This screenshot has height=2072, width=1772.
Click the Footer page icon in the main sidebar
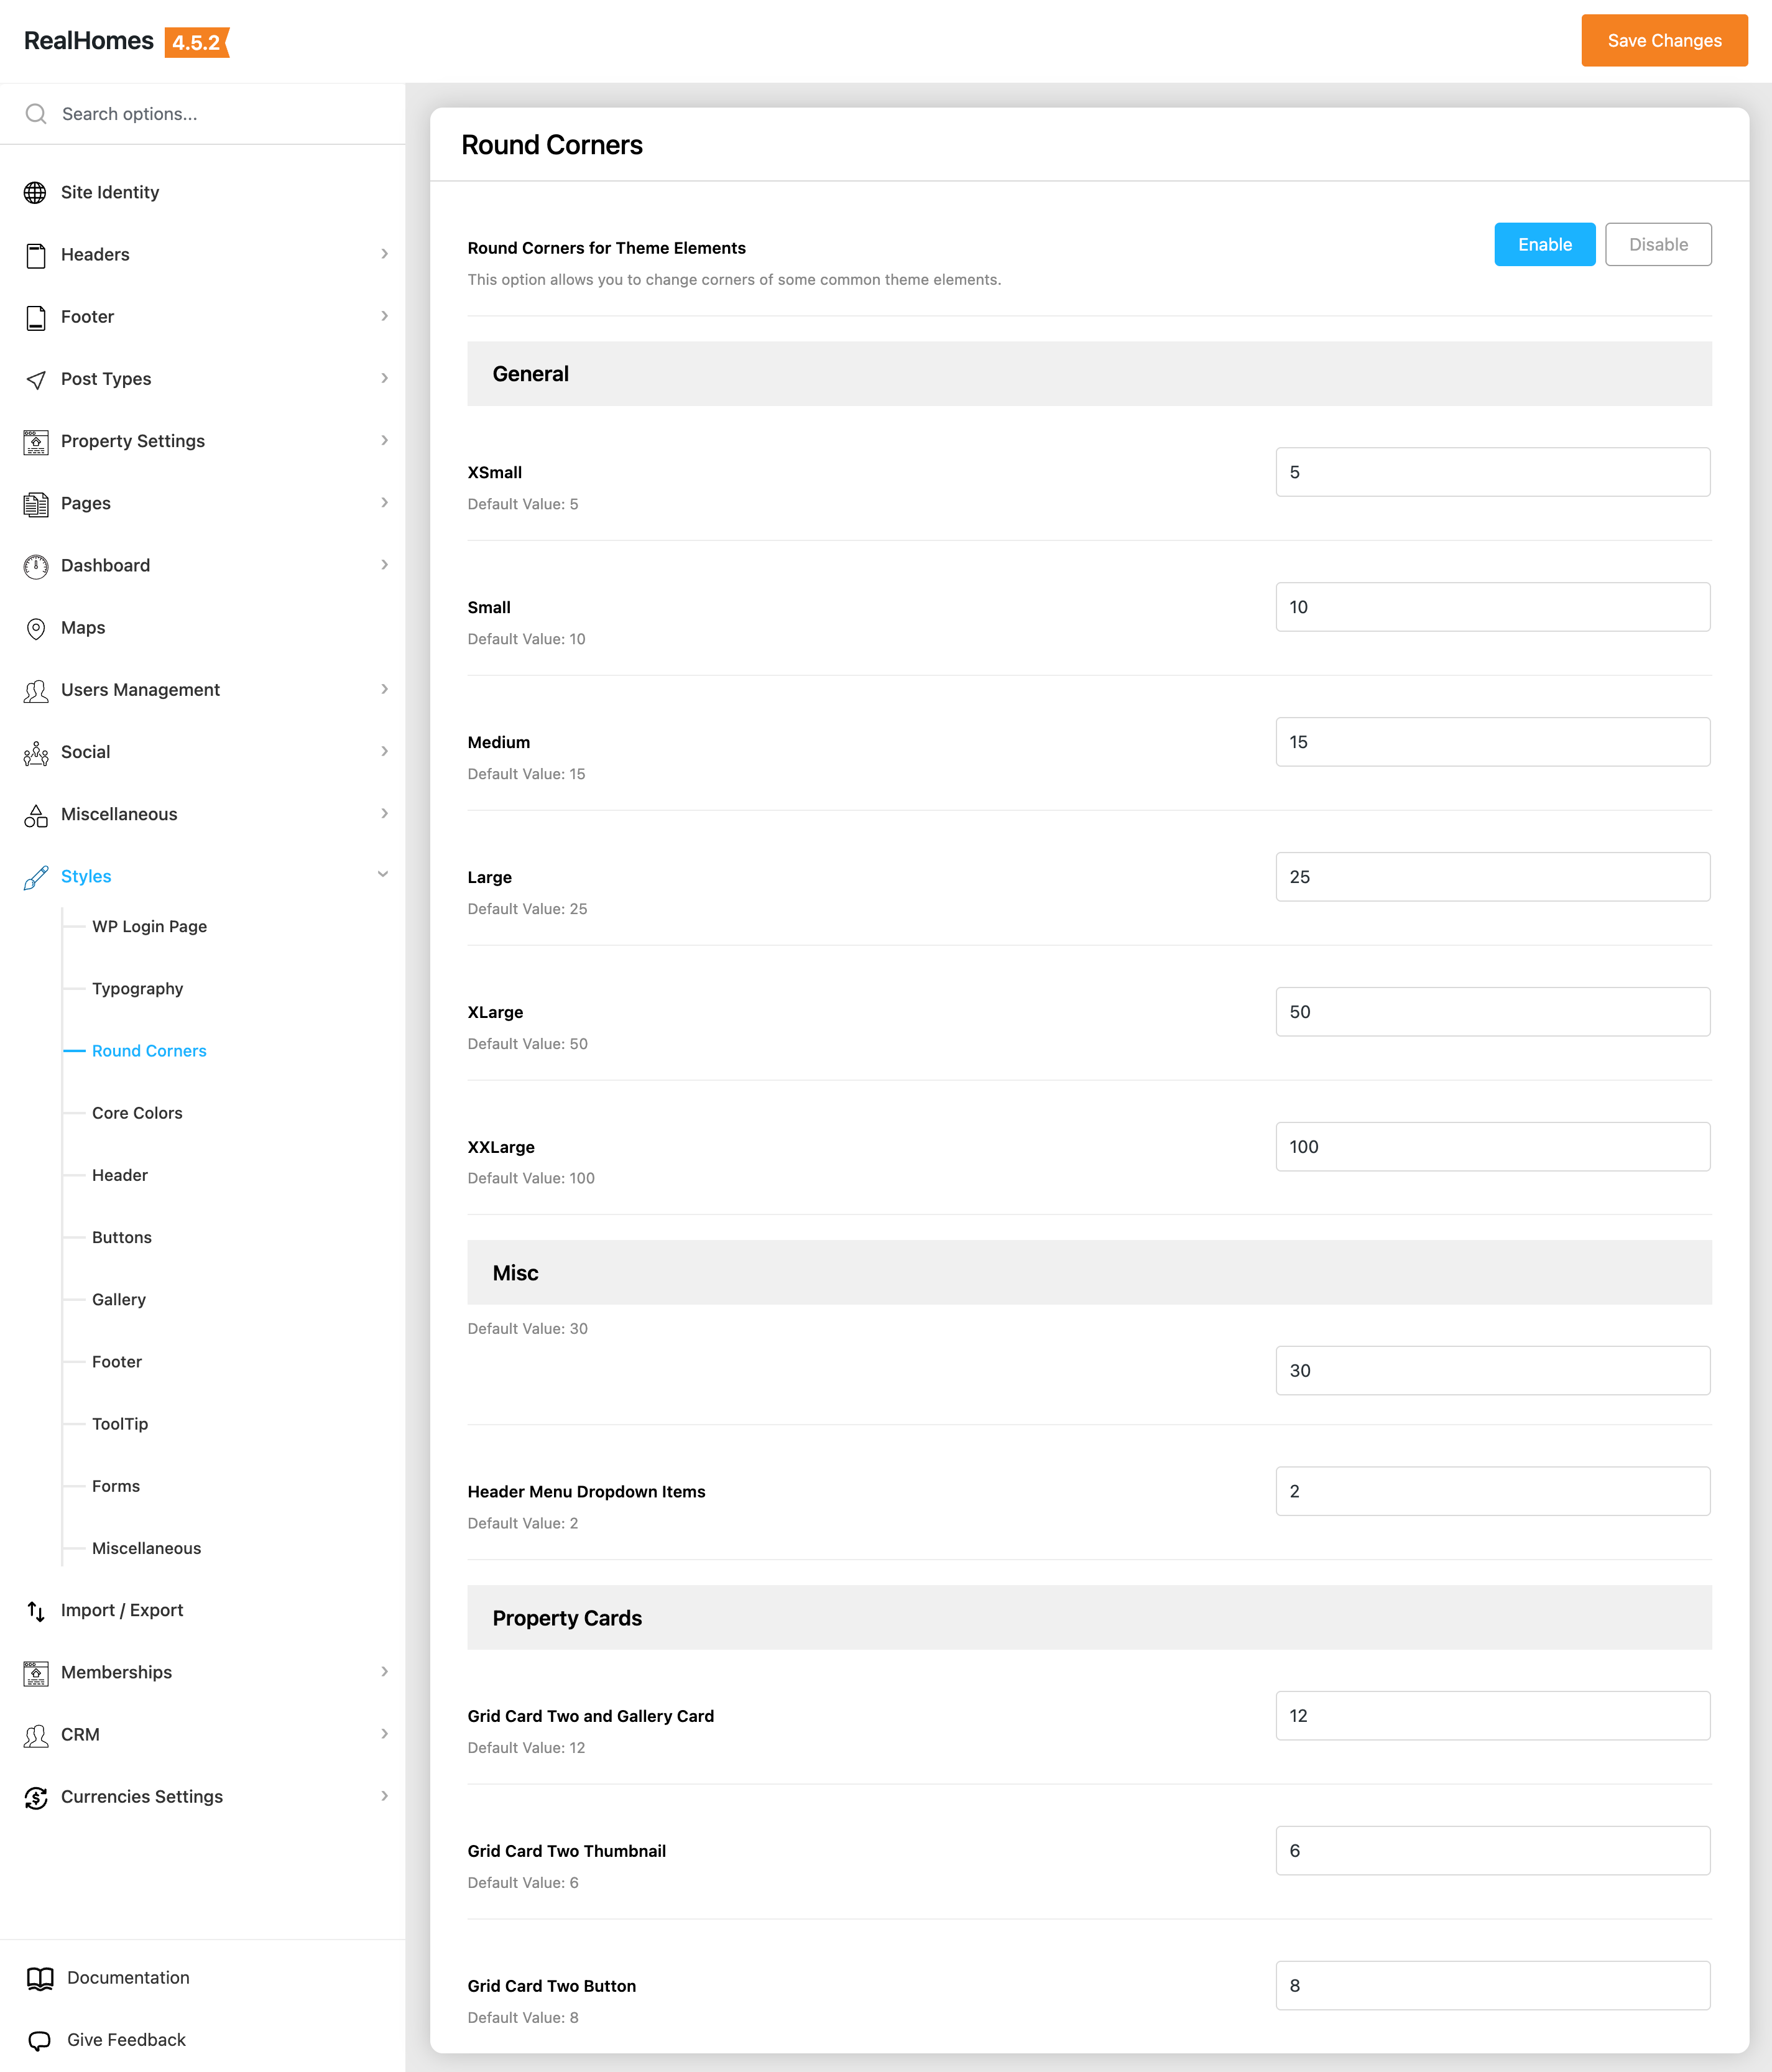[x=36, y=317]
